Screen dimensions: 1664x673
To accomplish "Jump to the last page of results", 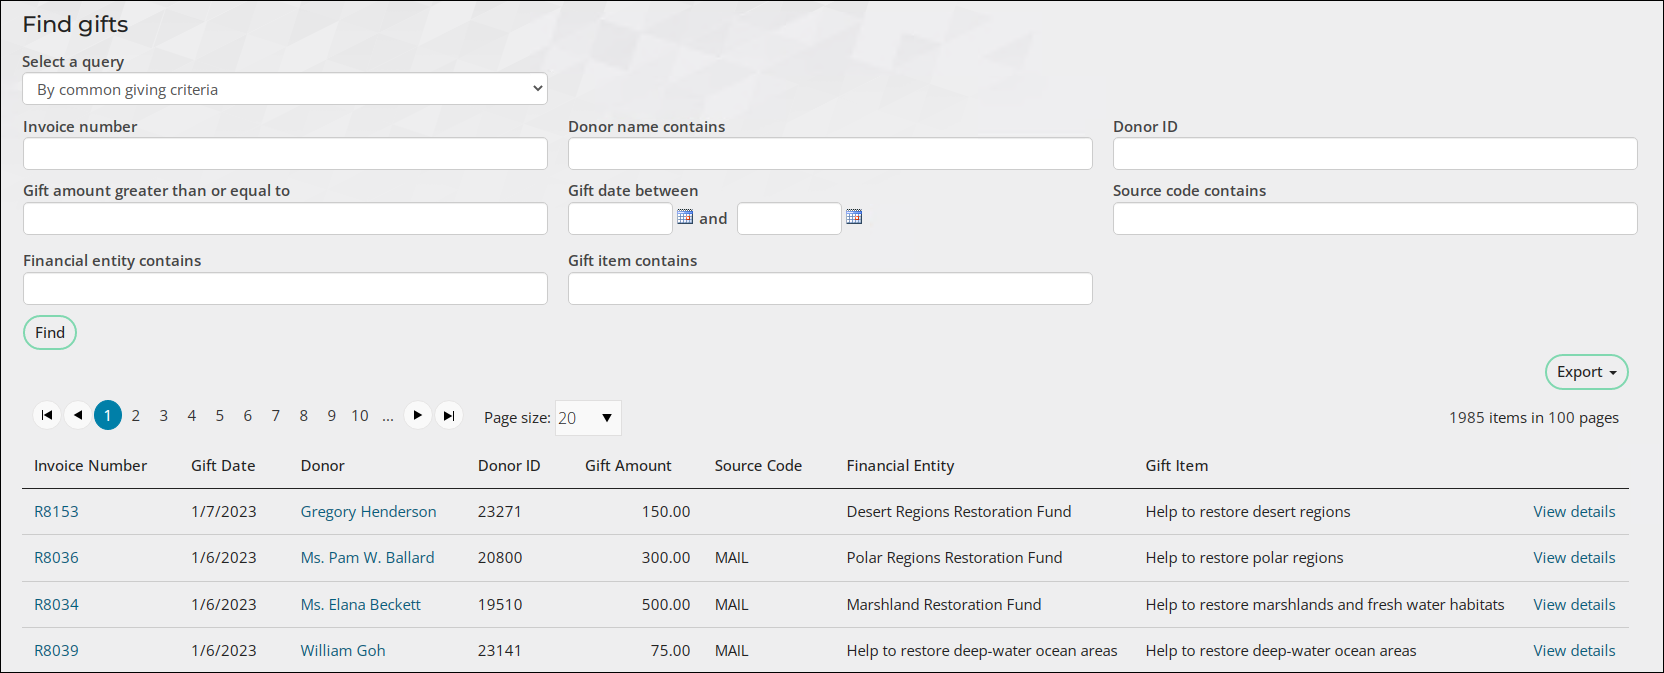I will tap(449, 415).
